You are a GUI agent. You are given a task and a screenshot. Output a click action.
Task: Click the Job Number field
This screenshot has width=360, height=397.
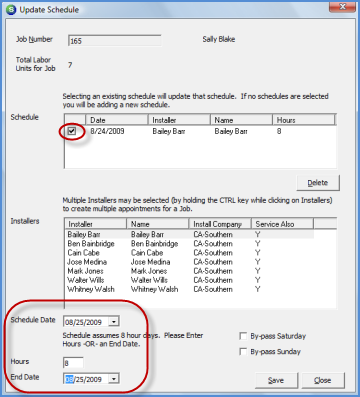115,41
